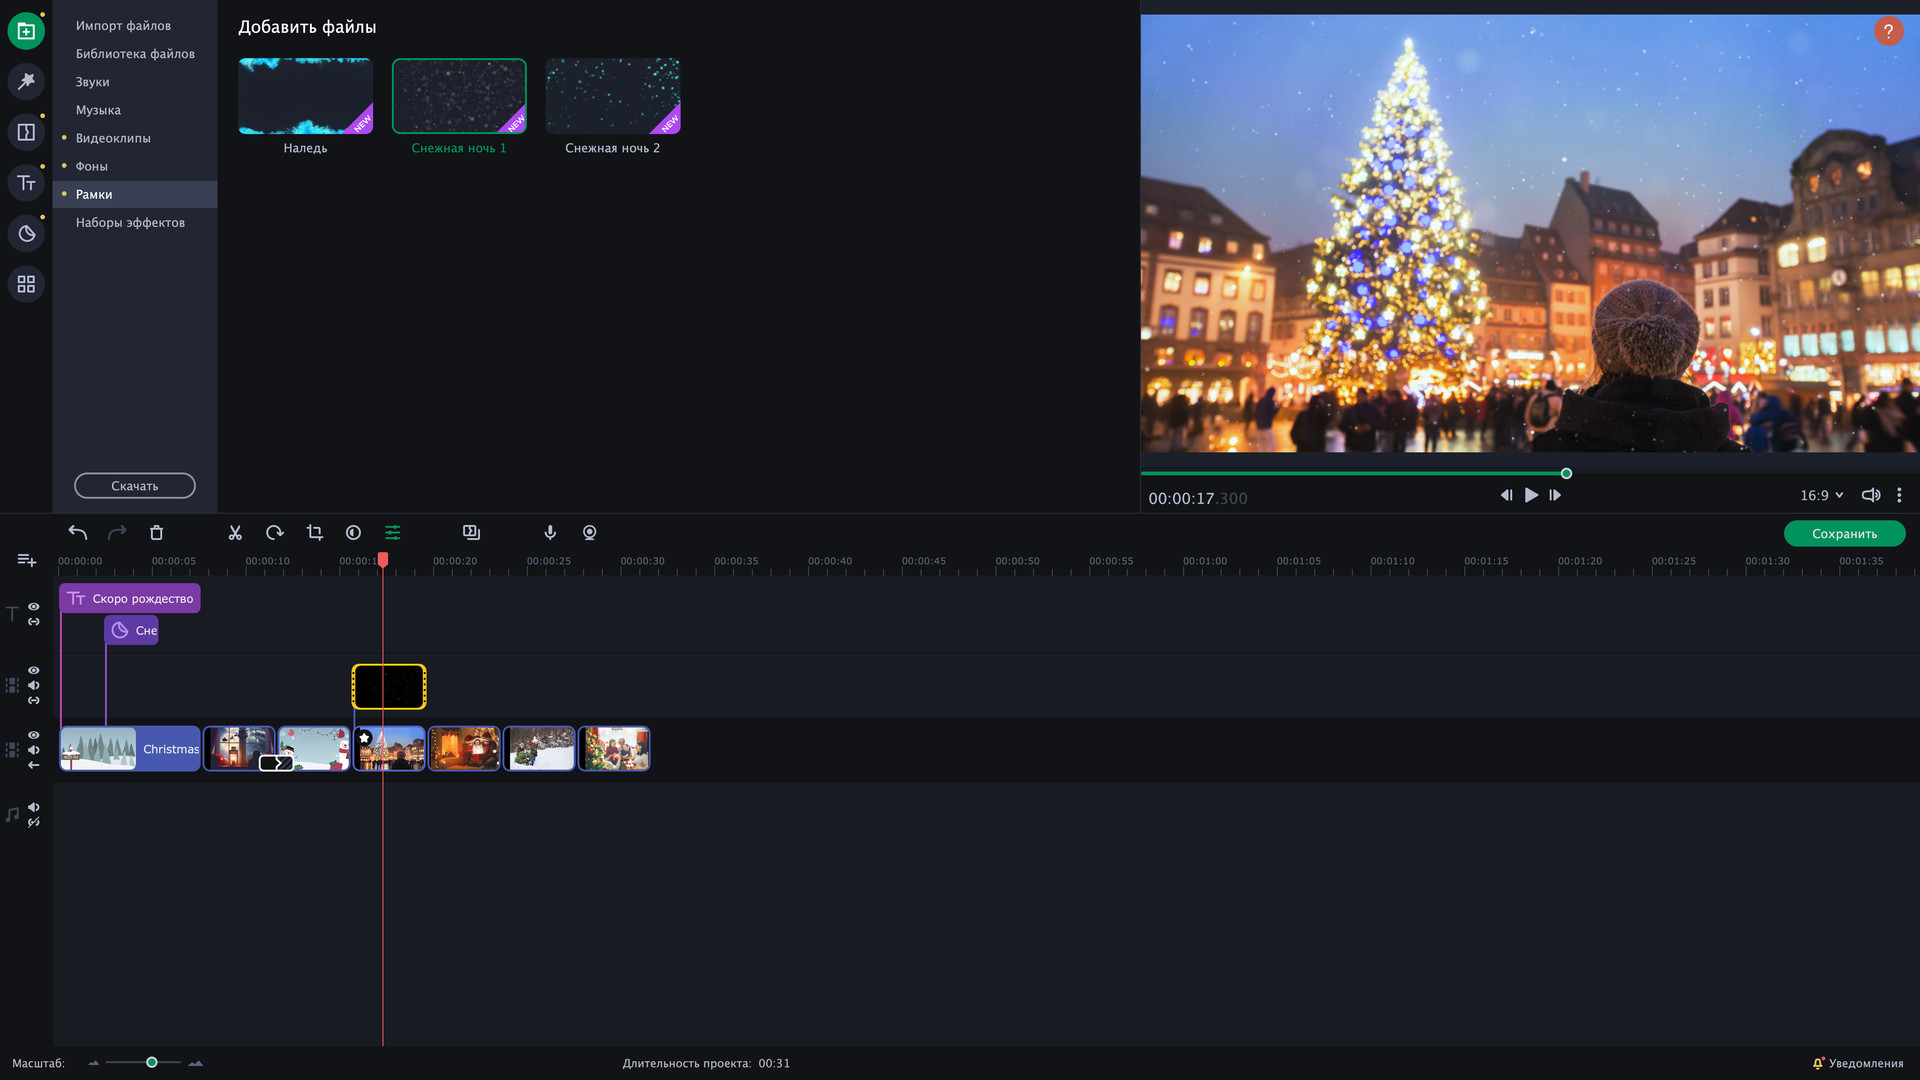The image size is (1920, 1080).
Task: Open the 16:9 aspect ratio dropdown
Action: pyautogui.click(x=1820, y=495)
